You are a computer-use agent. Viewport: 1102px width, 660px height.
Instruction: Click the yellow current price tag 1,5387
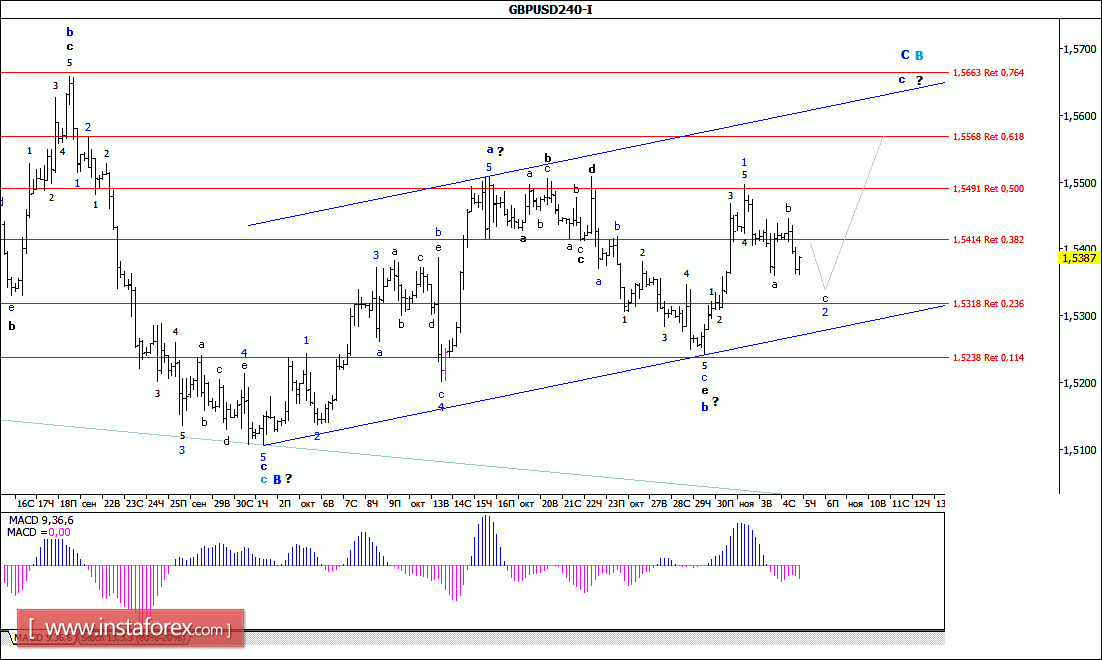1079,258
